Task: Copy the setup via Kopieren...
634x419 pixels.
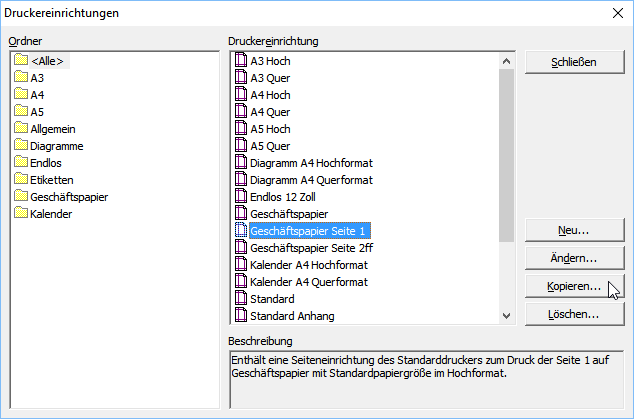Action: click(575, 286)
